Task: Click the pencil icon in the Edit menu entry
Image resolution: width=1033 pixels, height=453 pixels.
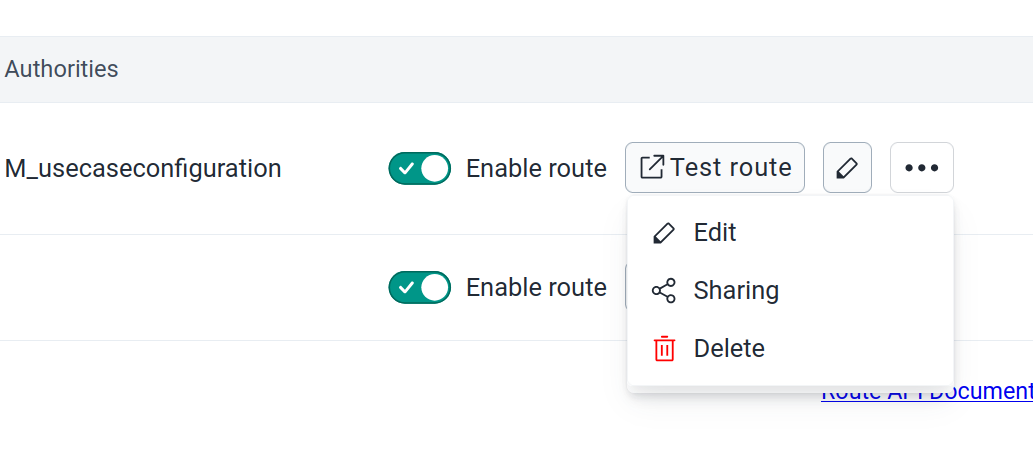Action: pos(663,233)
